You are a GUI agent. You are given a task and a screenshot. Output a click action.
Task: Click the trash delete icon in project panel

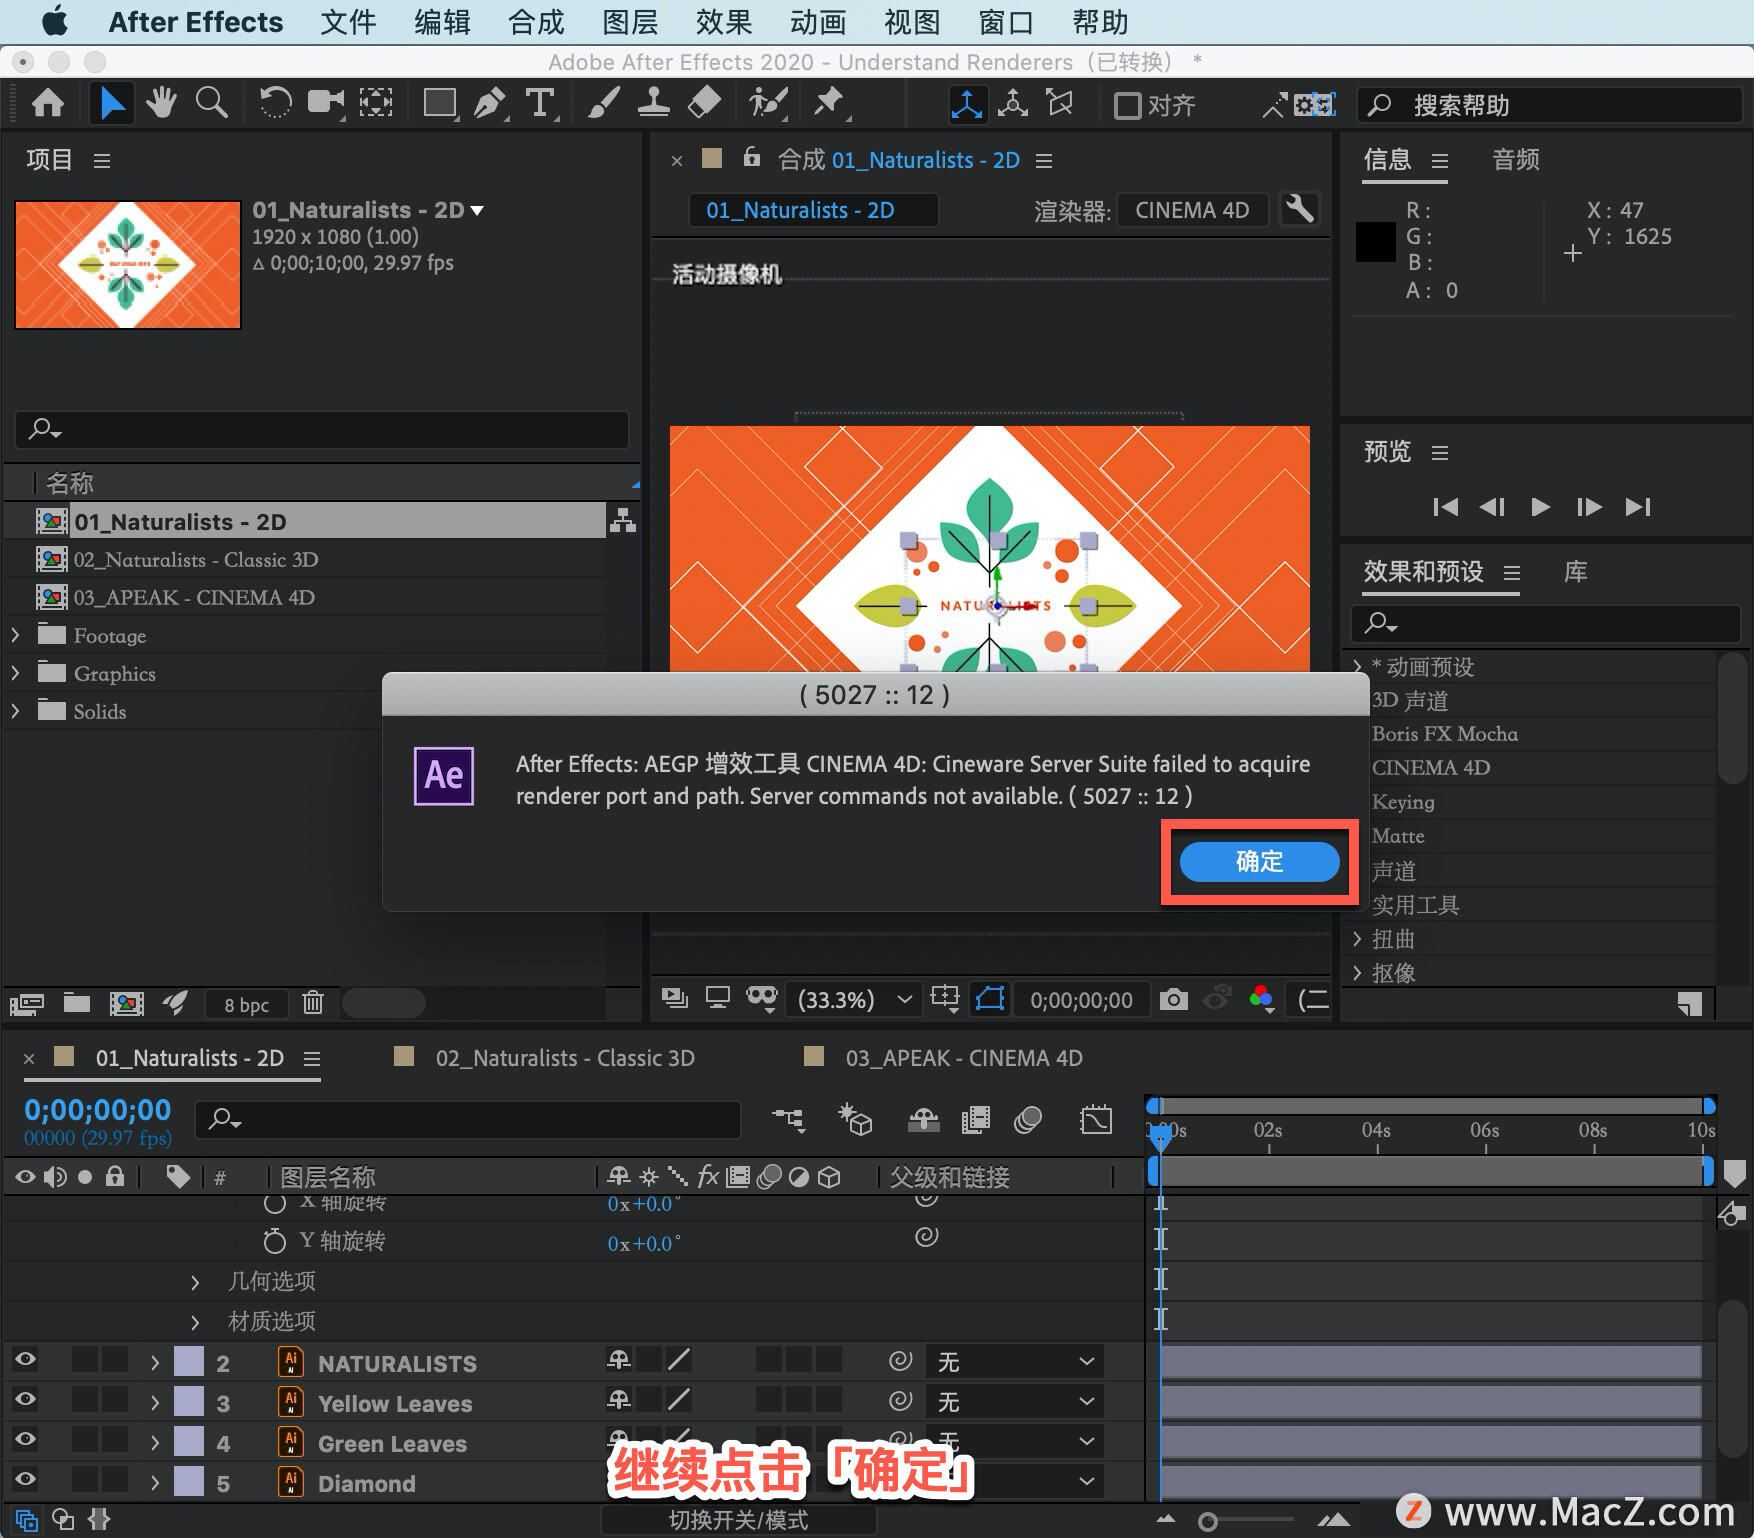(x=313, y=1003)
